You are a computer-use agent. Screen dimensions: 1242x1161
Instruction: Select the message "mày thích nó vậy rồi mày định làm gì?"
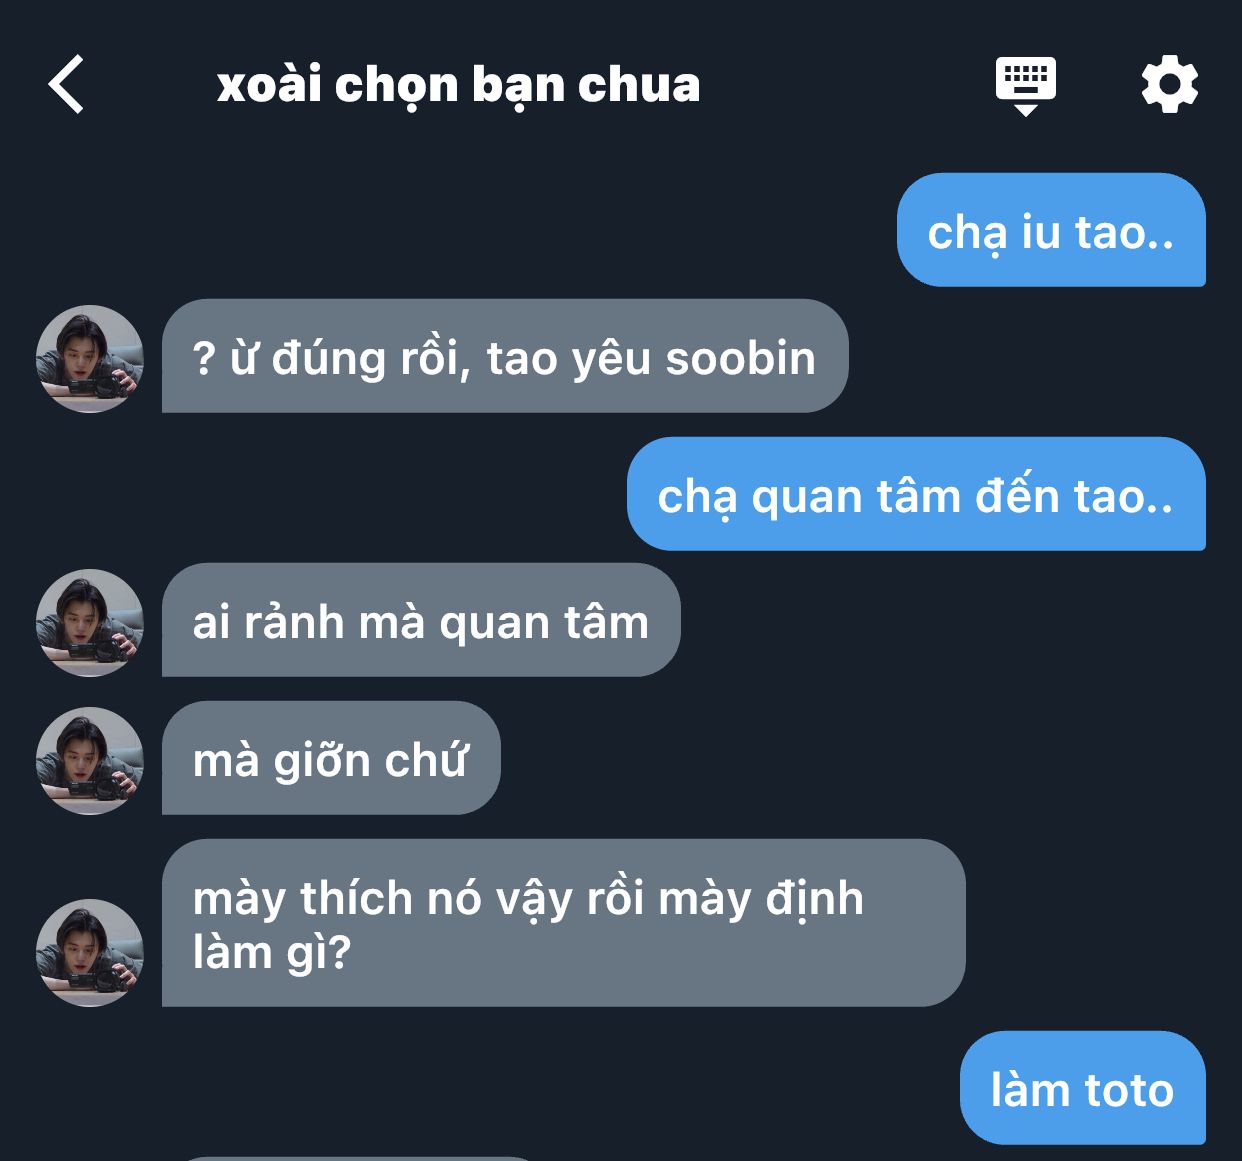click(x=563, y=923)
